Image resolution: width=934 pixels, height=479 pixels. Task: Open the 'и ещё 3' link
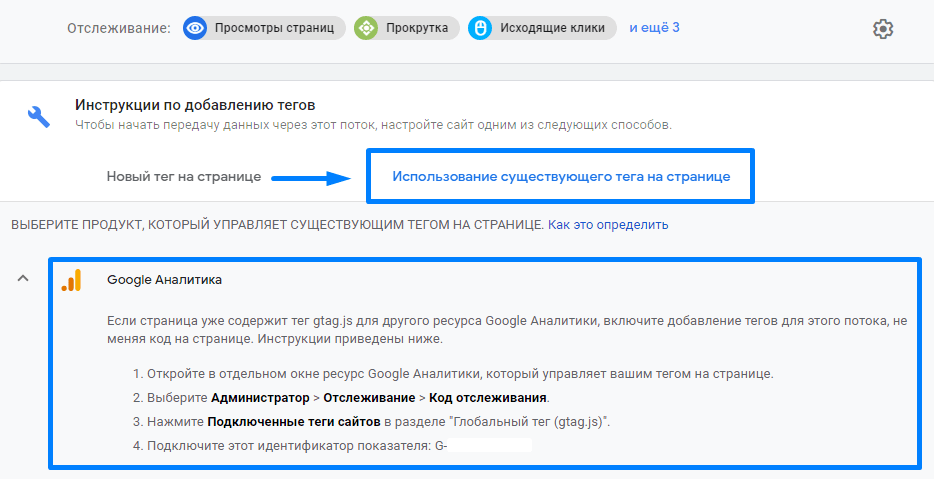pyautogui.click(x=654, y=27)
